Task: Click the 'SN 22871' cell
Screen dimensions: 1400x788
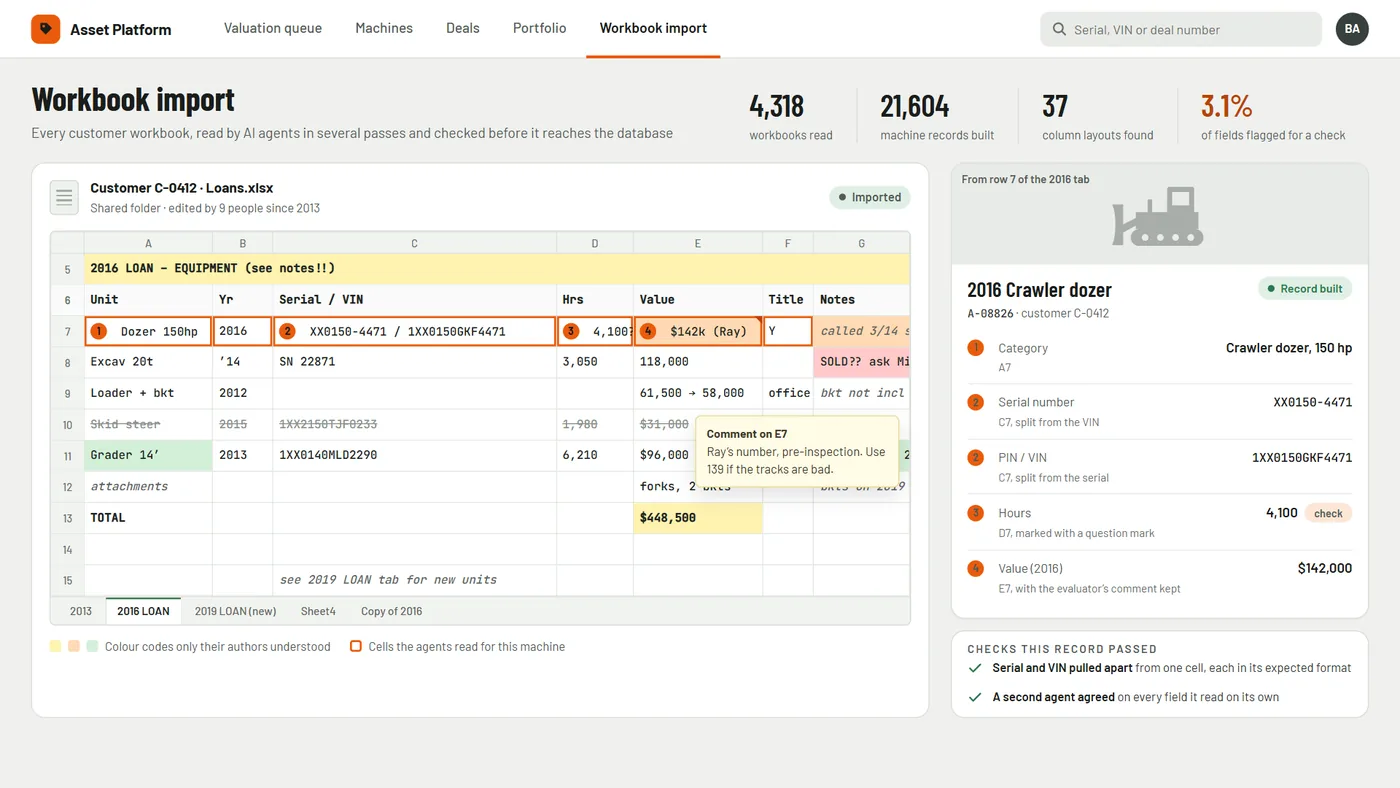Action: click(x=414, y=362)
